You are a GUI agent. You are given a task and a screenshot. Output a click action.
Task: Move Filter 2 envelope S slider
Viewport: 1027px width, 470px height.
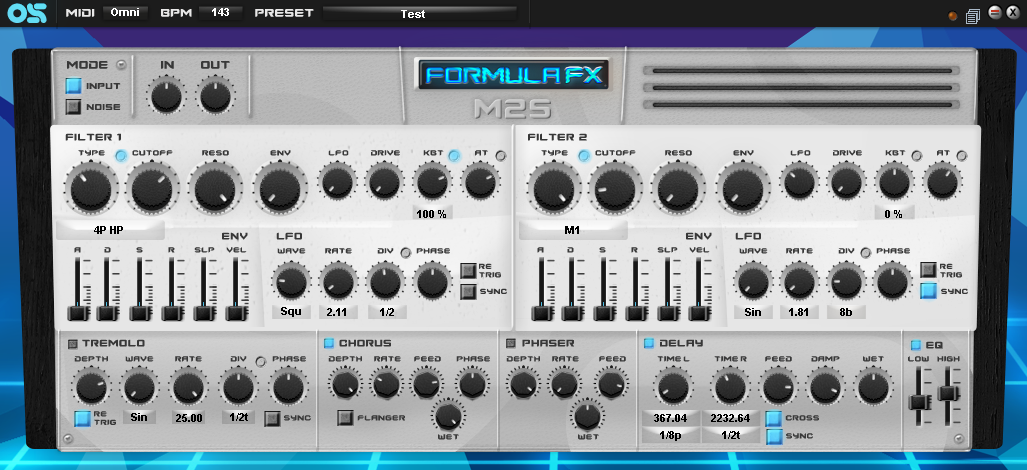pyautogui.click(x=604, y=313)
